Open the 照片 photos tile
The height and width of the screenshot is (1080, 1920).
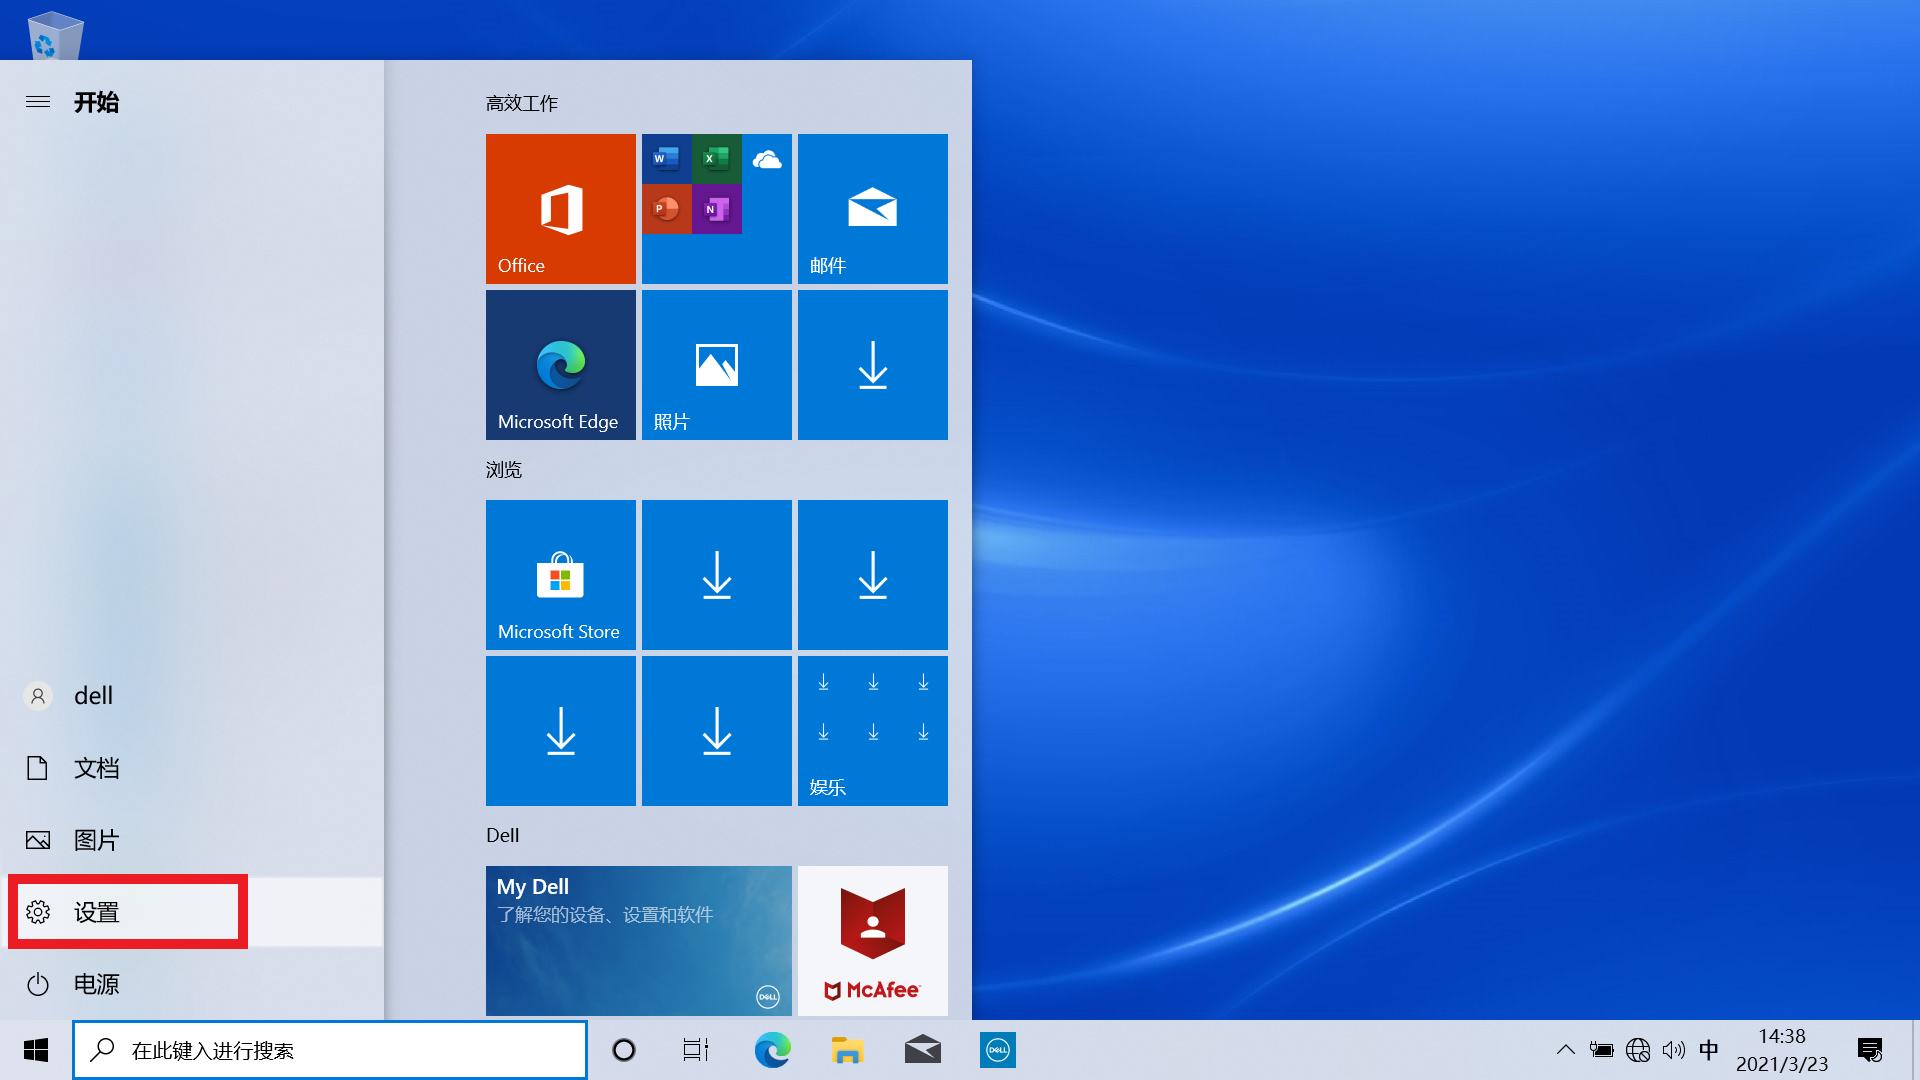(x=716, y=364)
